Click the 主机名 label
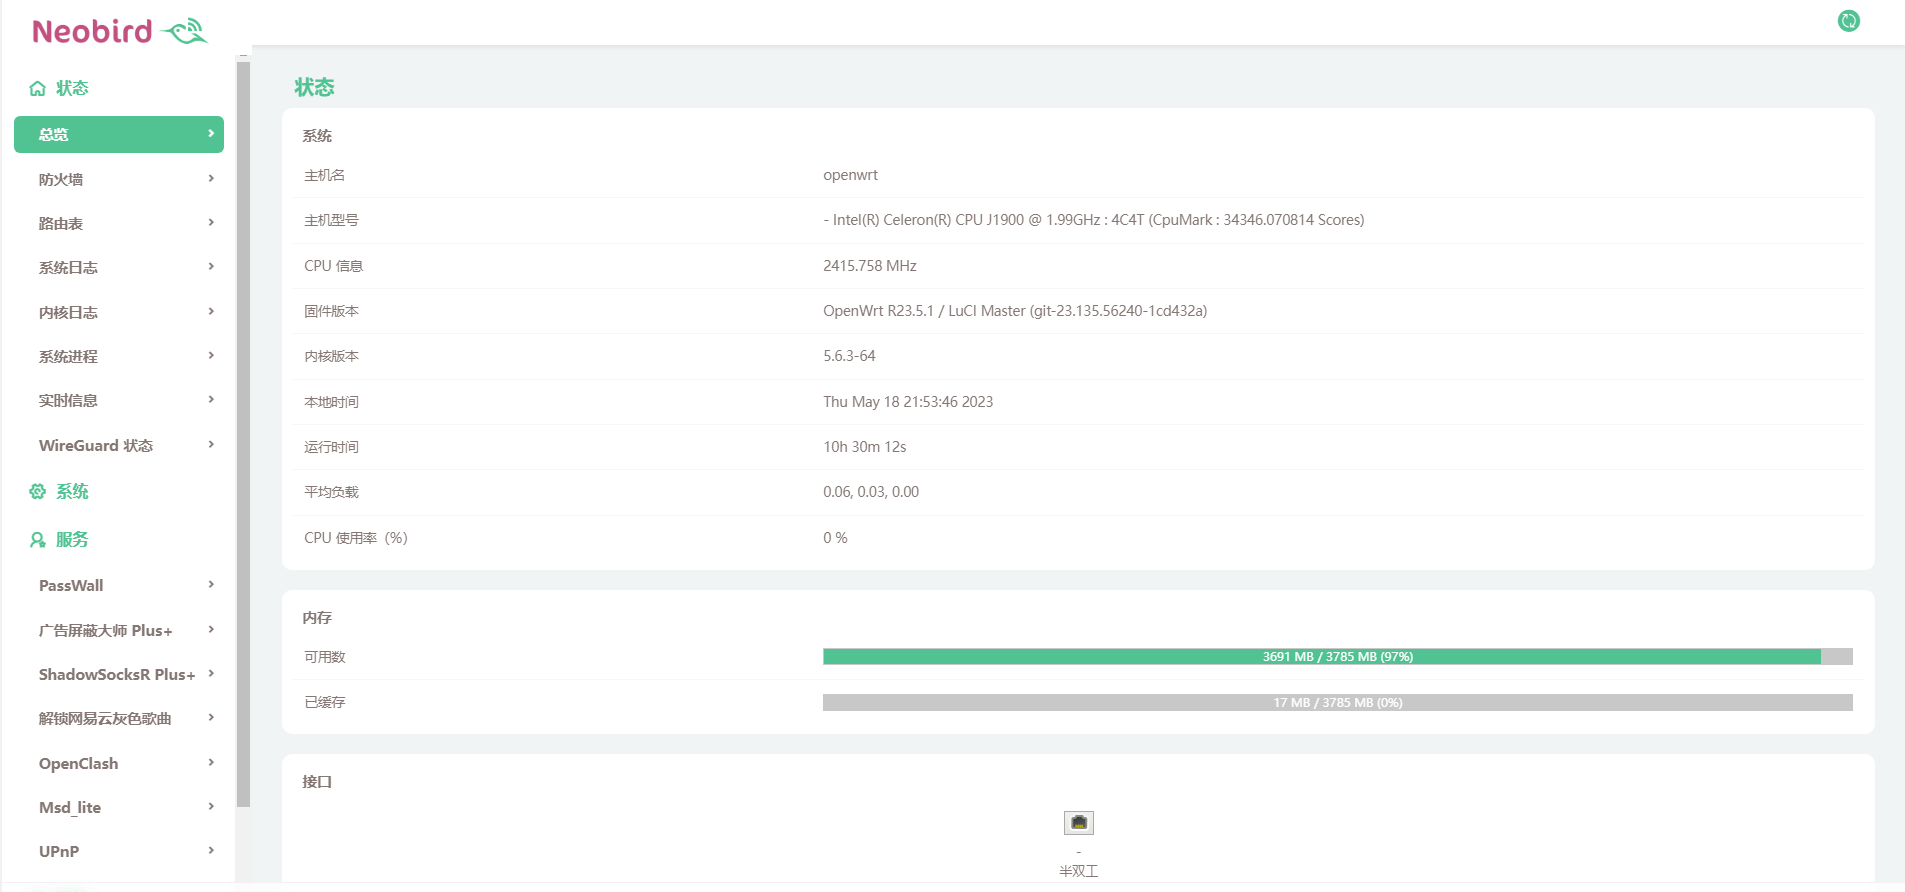Screen dimensions: 1905x892 [324, 175]
